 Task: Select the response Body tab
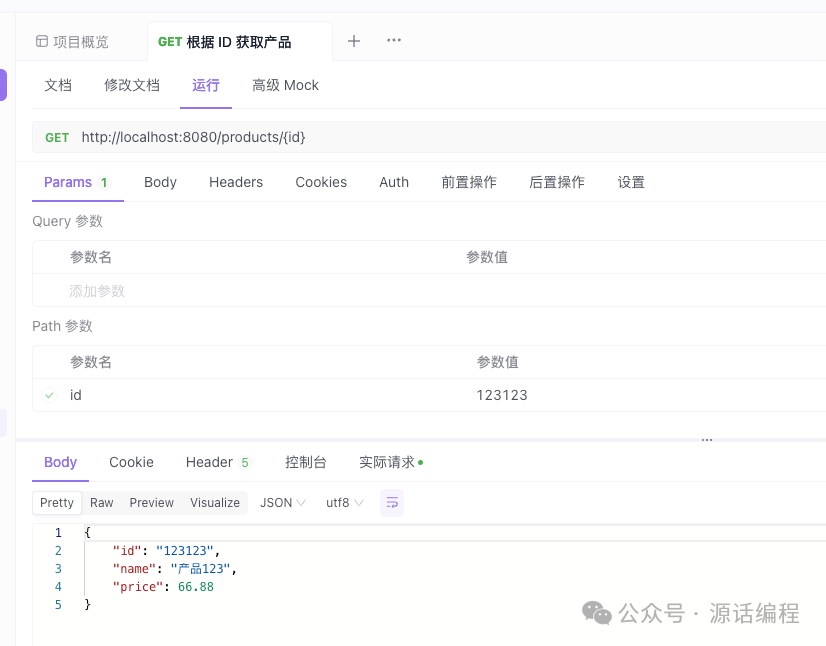(x=61, y=462)
